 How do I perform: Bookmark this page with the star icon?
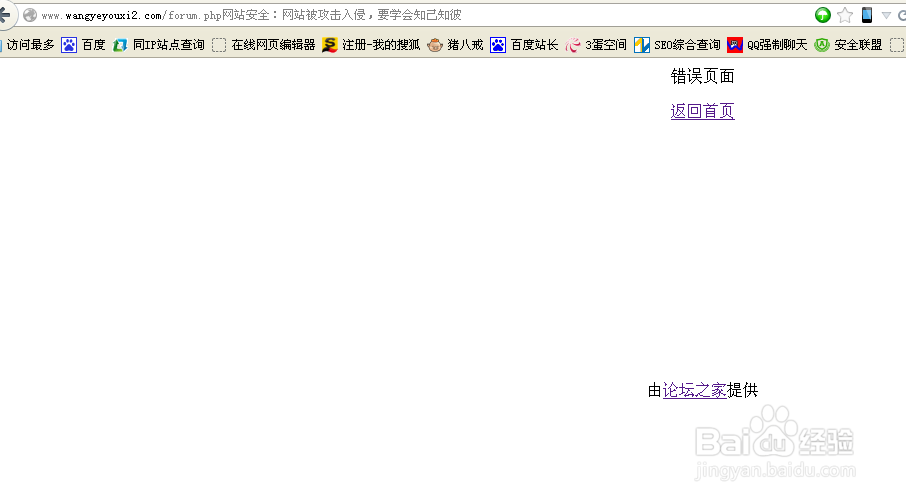(845, 15)
